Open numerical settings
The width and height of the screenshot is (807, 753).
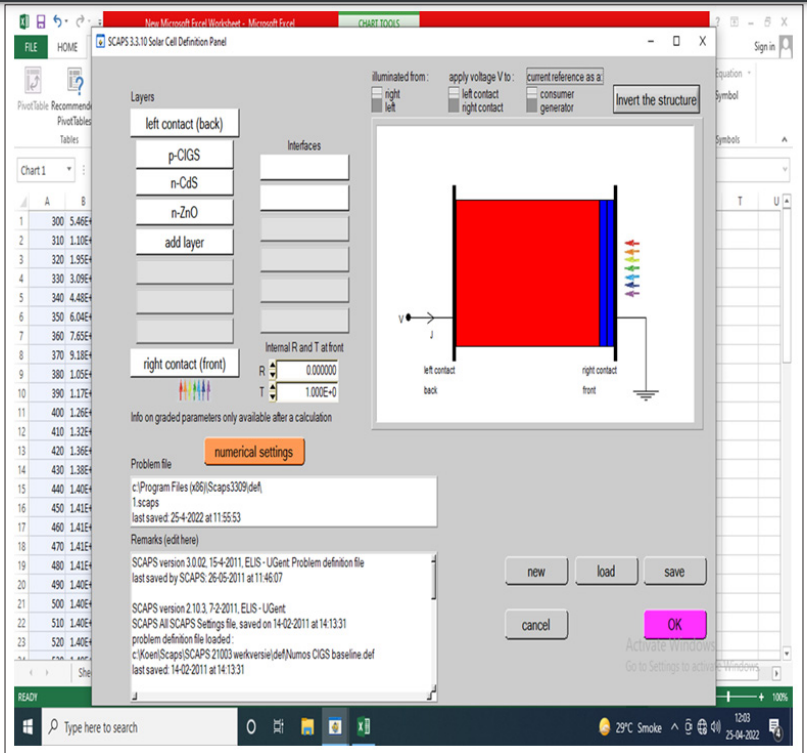coord(254,452)
